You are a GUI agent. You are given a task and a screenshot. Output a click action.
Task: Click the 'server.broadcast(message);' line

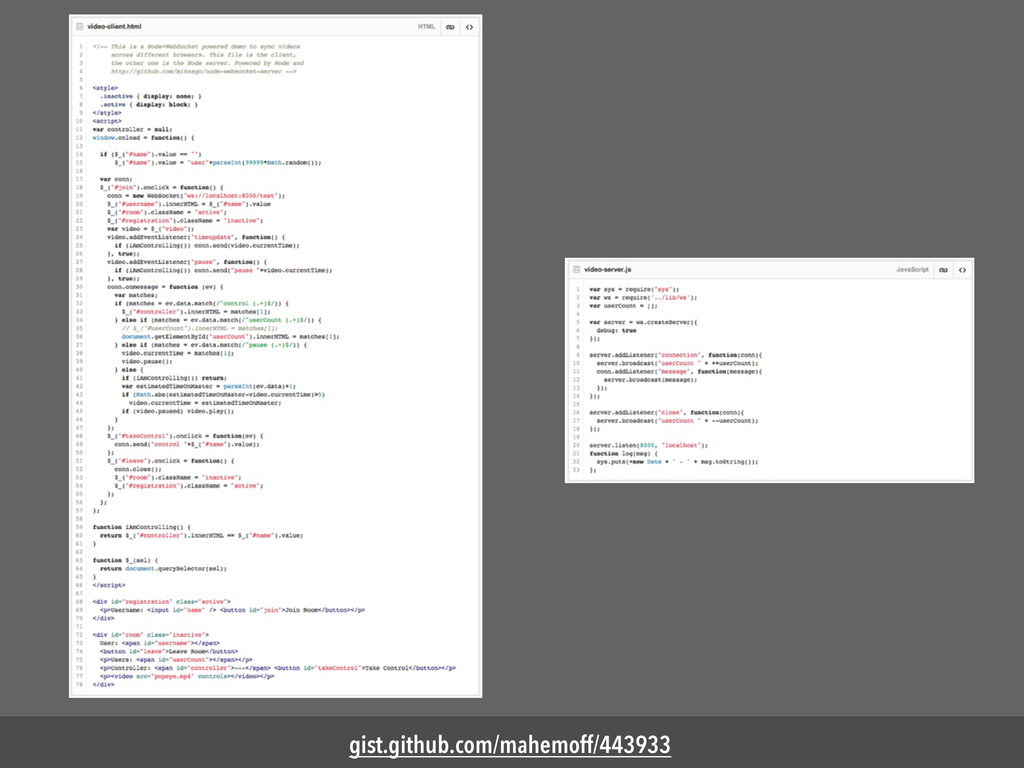click(650, 379)
